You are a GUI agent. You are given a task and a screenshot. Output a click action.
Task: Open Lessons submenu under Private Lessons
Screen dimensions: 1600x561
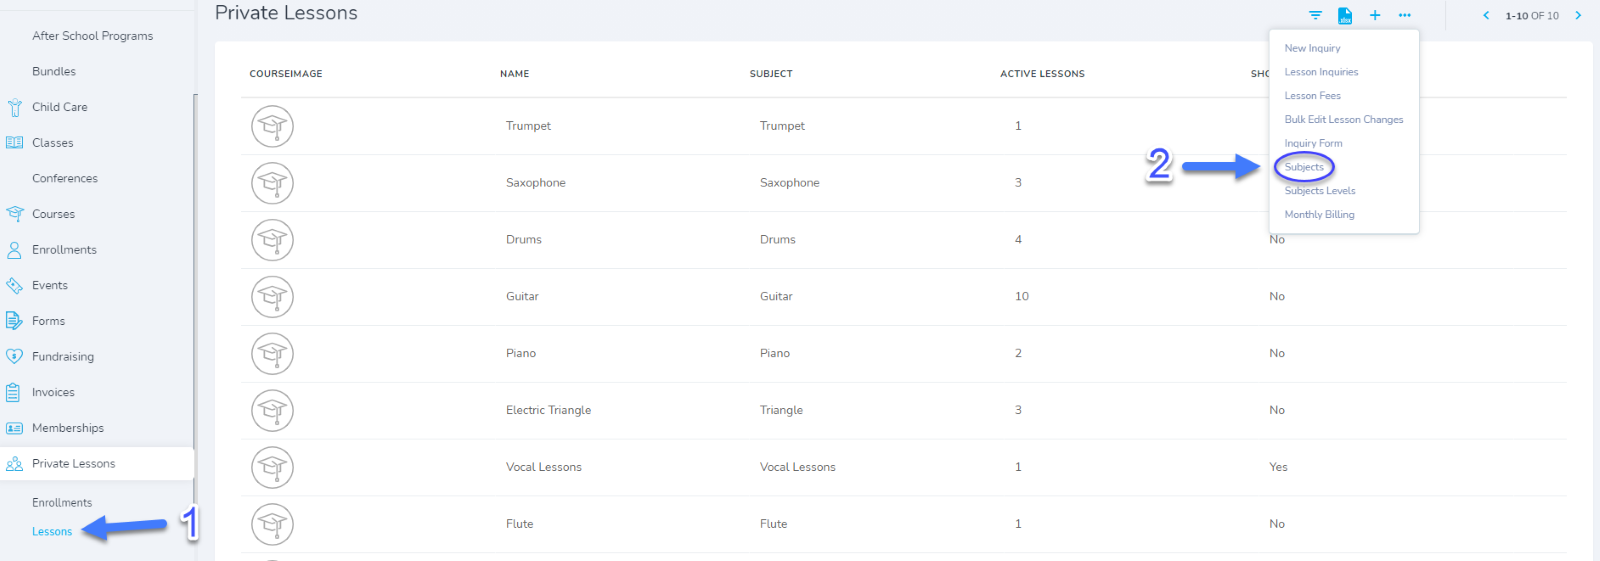point(52,532)
